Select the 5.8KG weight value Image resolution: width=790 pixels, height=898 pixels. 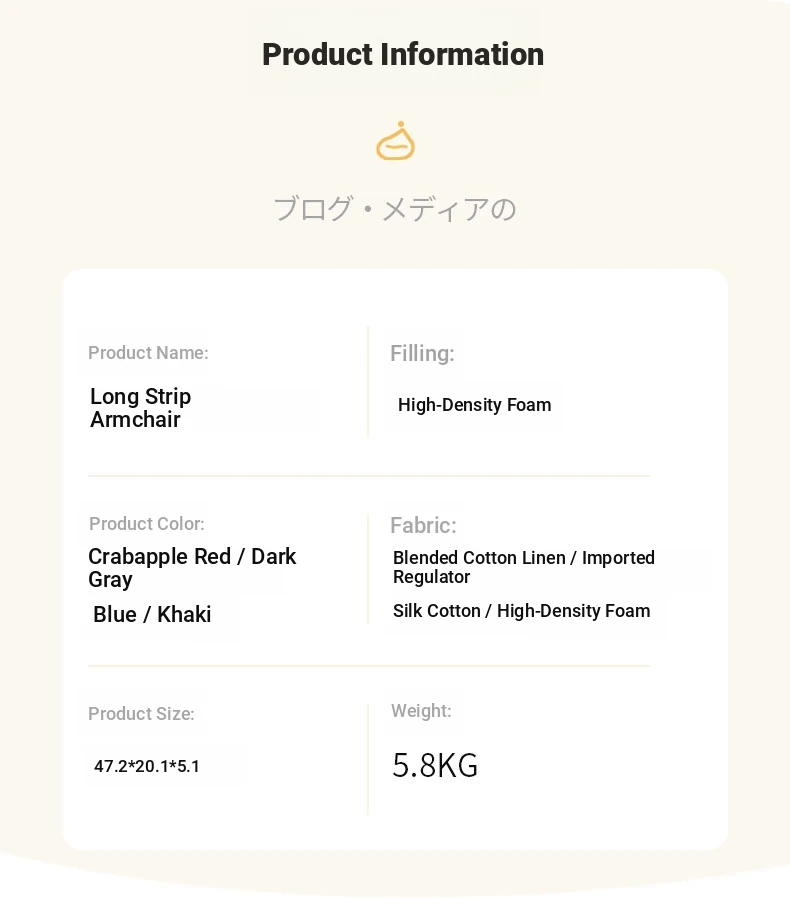tap(435, 765)
